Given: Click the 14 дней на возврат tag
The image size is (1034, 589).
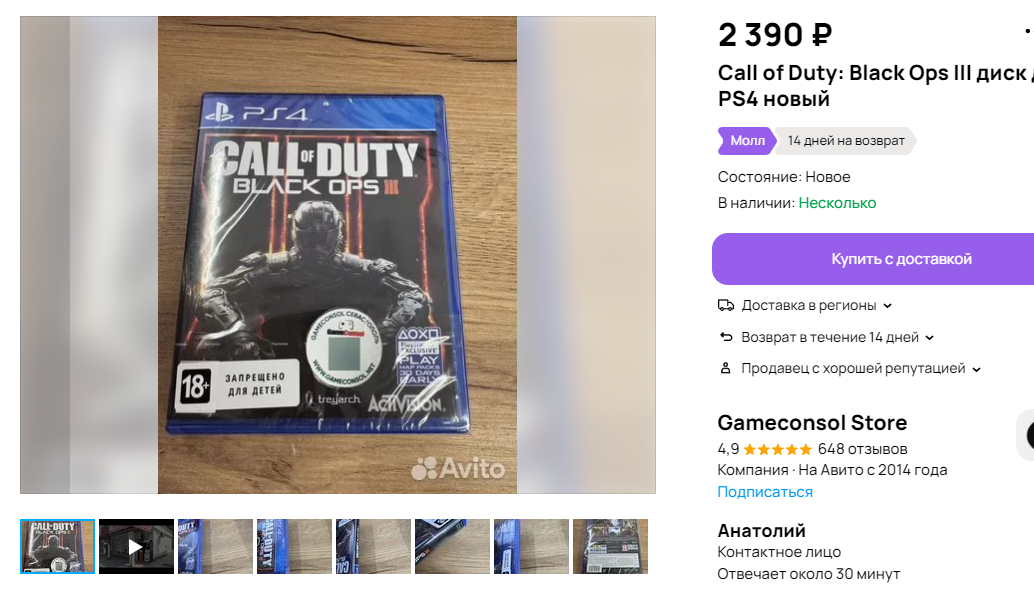Looking at the screenshot, I should (x=846, y=140).
